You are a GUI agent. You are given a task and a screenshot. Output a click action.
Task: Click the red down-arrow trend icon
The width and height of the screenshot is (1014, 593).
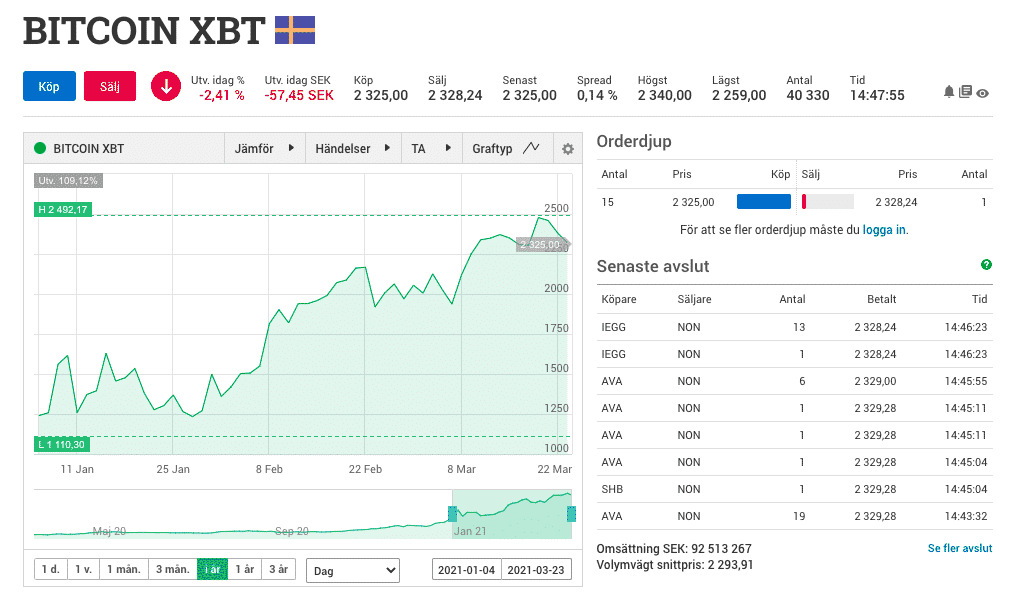pyautogui.click(x=166, y=87)
